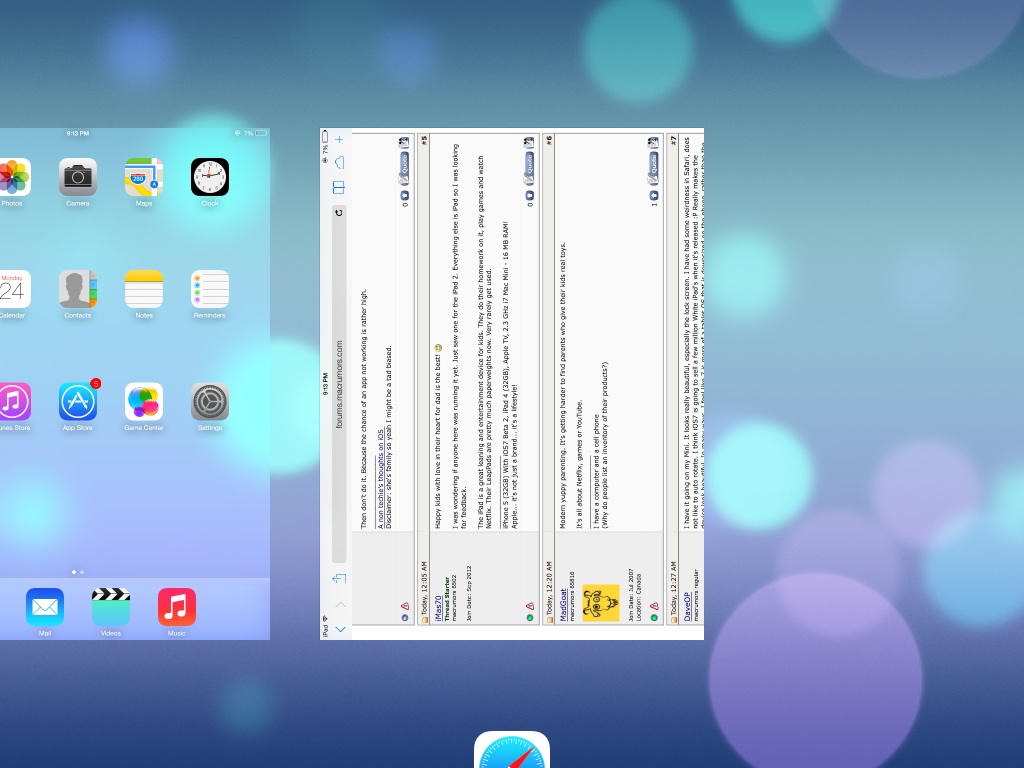Open Safari's bookmarks icon

click(x=338, y=188)
